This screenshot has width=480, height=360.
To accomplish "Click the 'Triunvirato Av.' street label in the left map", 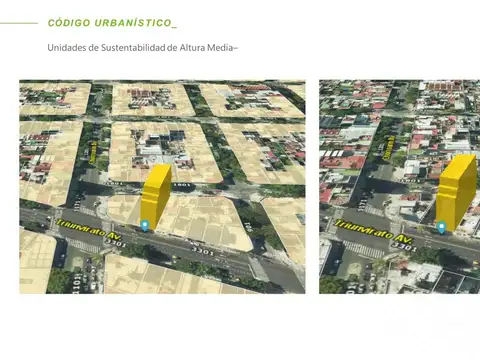I will pyautogui.click(x=89, y=229).
